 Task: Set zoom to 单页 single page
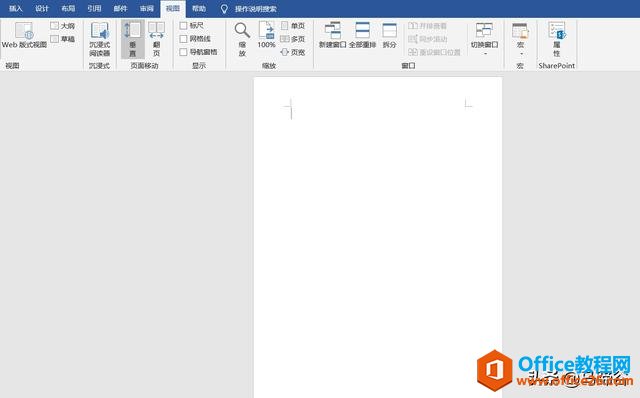(x=293, y=26)
